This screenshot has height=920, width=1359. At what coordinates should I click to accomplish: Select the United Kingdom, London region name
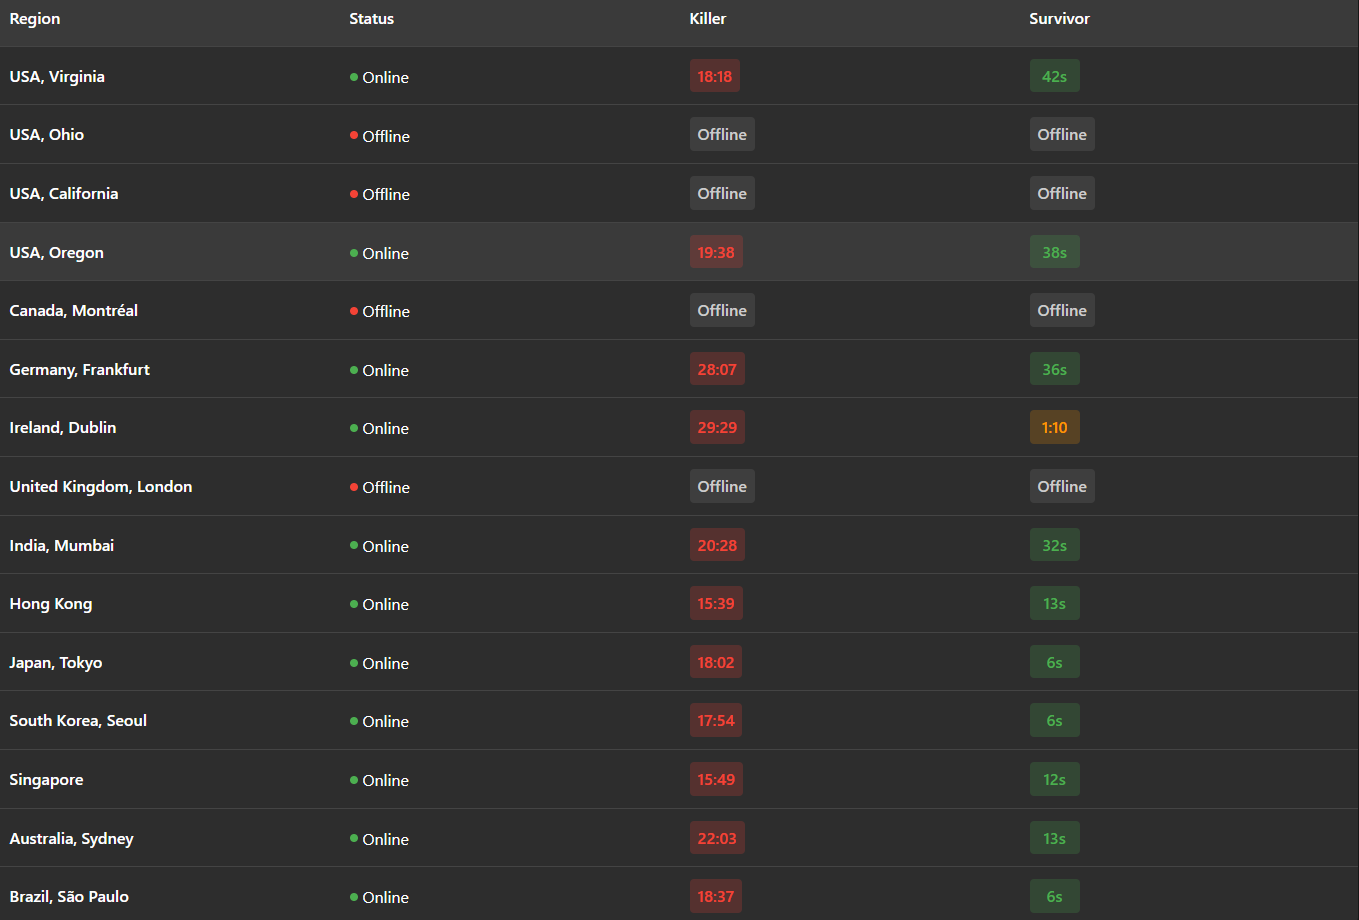101,487
